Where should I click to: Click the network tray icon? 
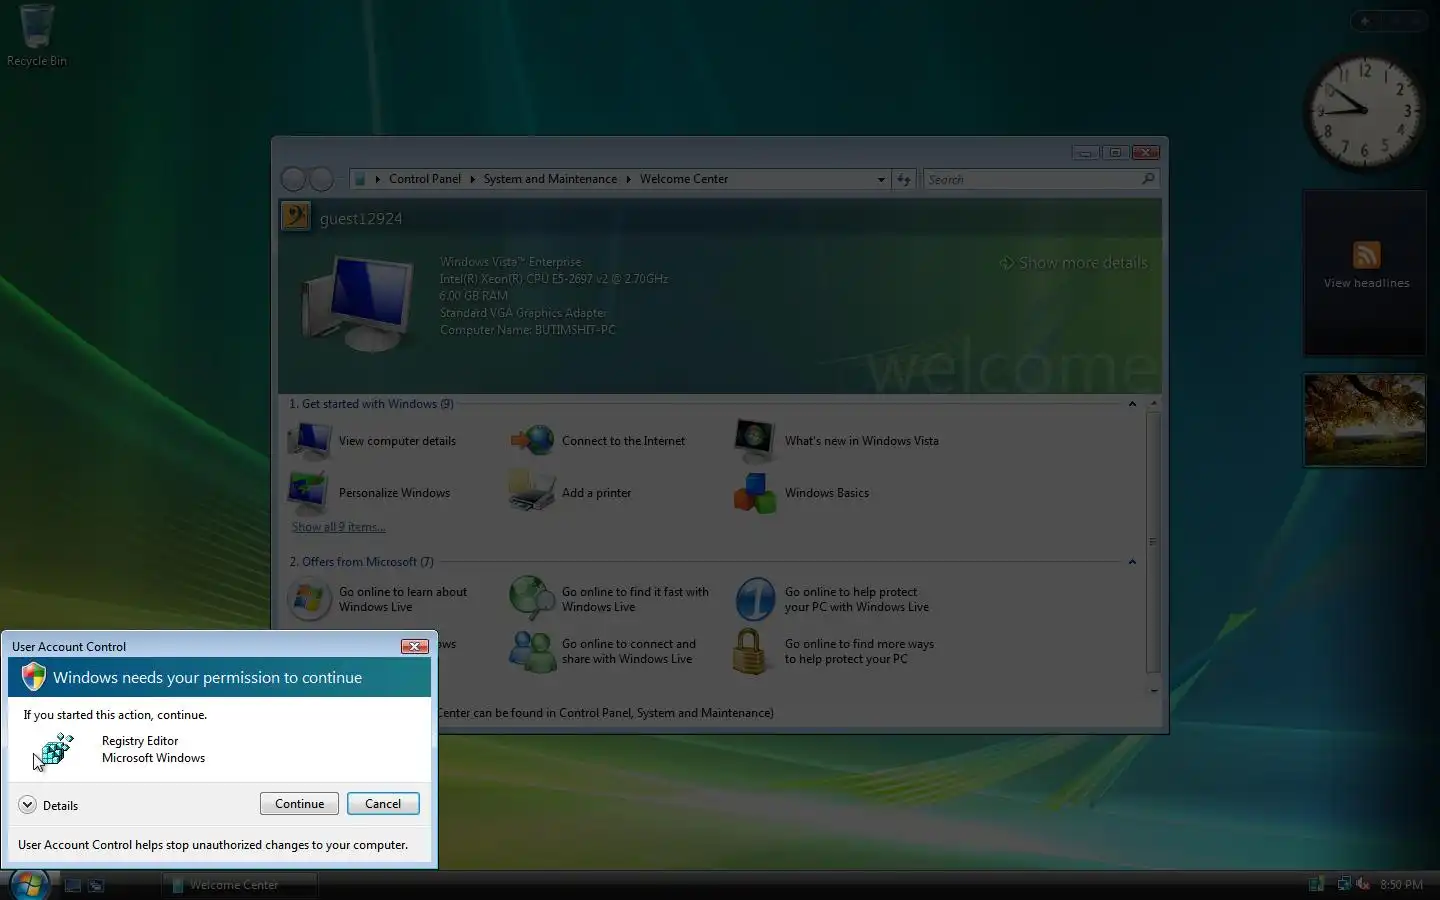(x=1343, y=884)
